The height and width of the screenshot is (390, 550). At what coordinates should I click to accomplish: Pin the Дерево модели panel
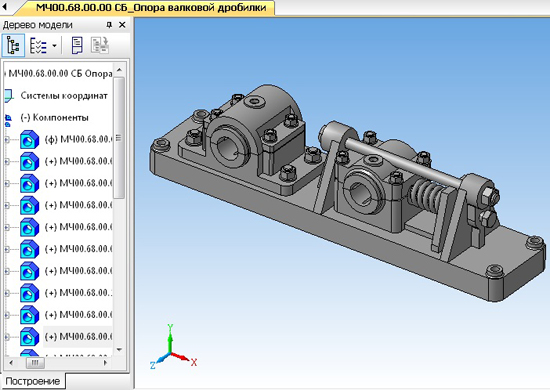pos(109,25)
